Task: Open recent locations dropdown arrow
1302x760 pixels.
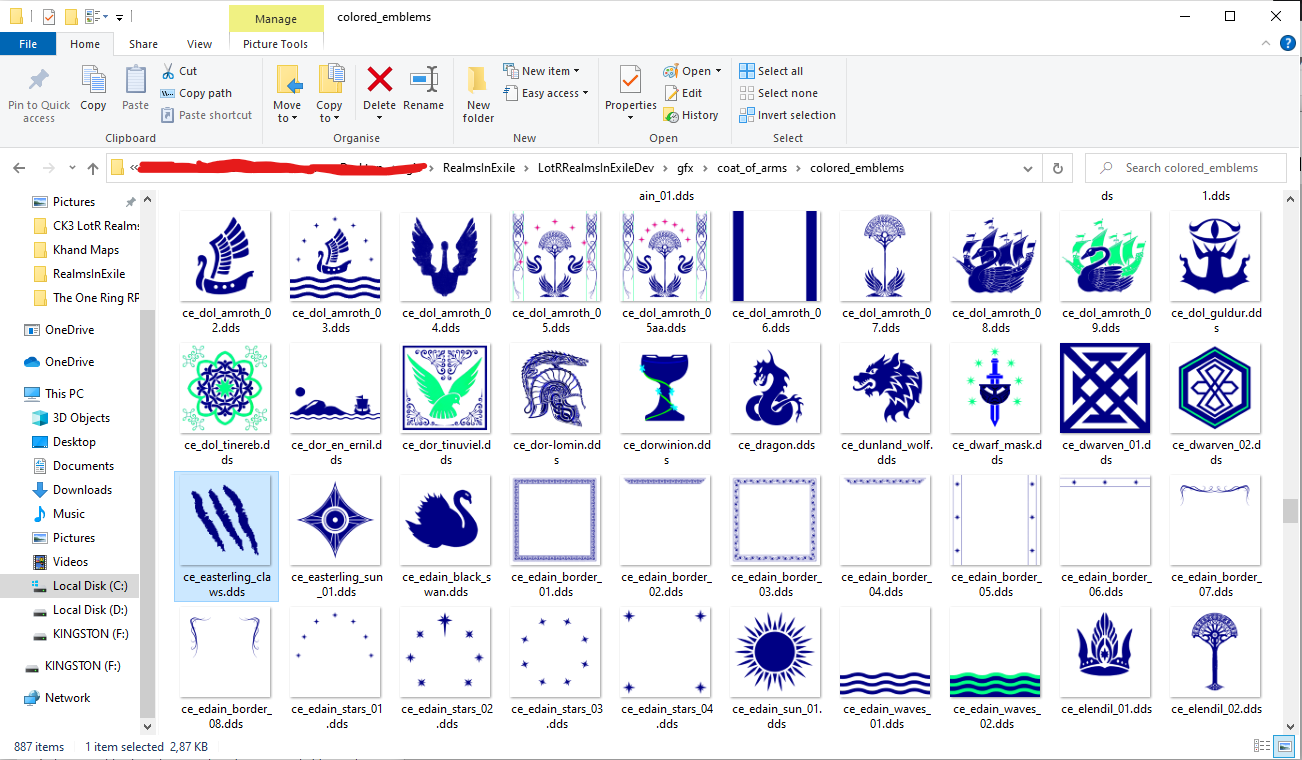Action: [x=72, y=168]
